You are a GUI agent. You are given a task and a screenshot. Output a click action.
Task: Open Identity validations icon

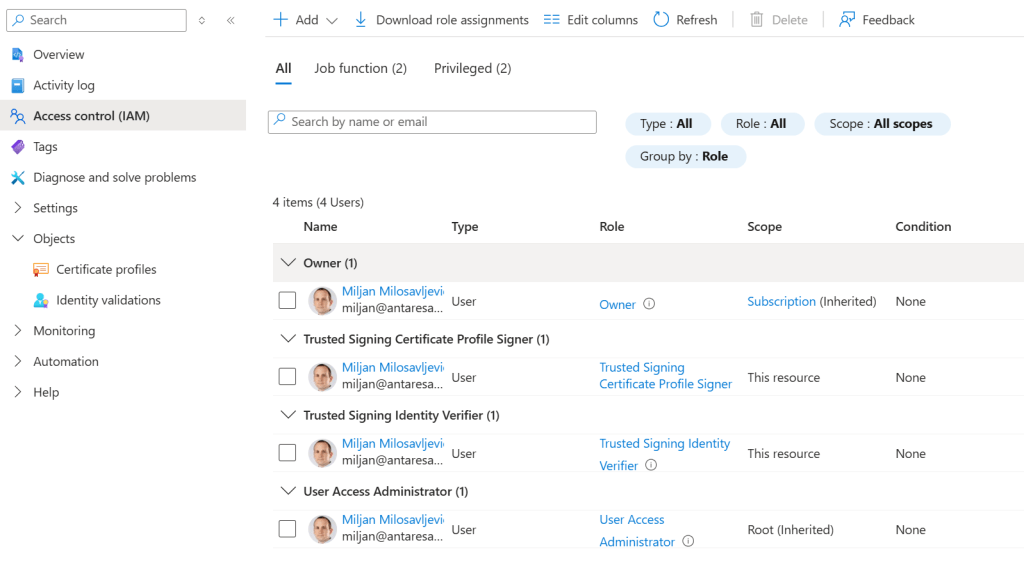coord(41,301)
